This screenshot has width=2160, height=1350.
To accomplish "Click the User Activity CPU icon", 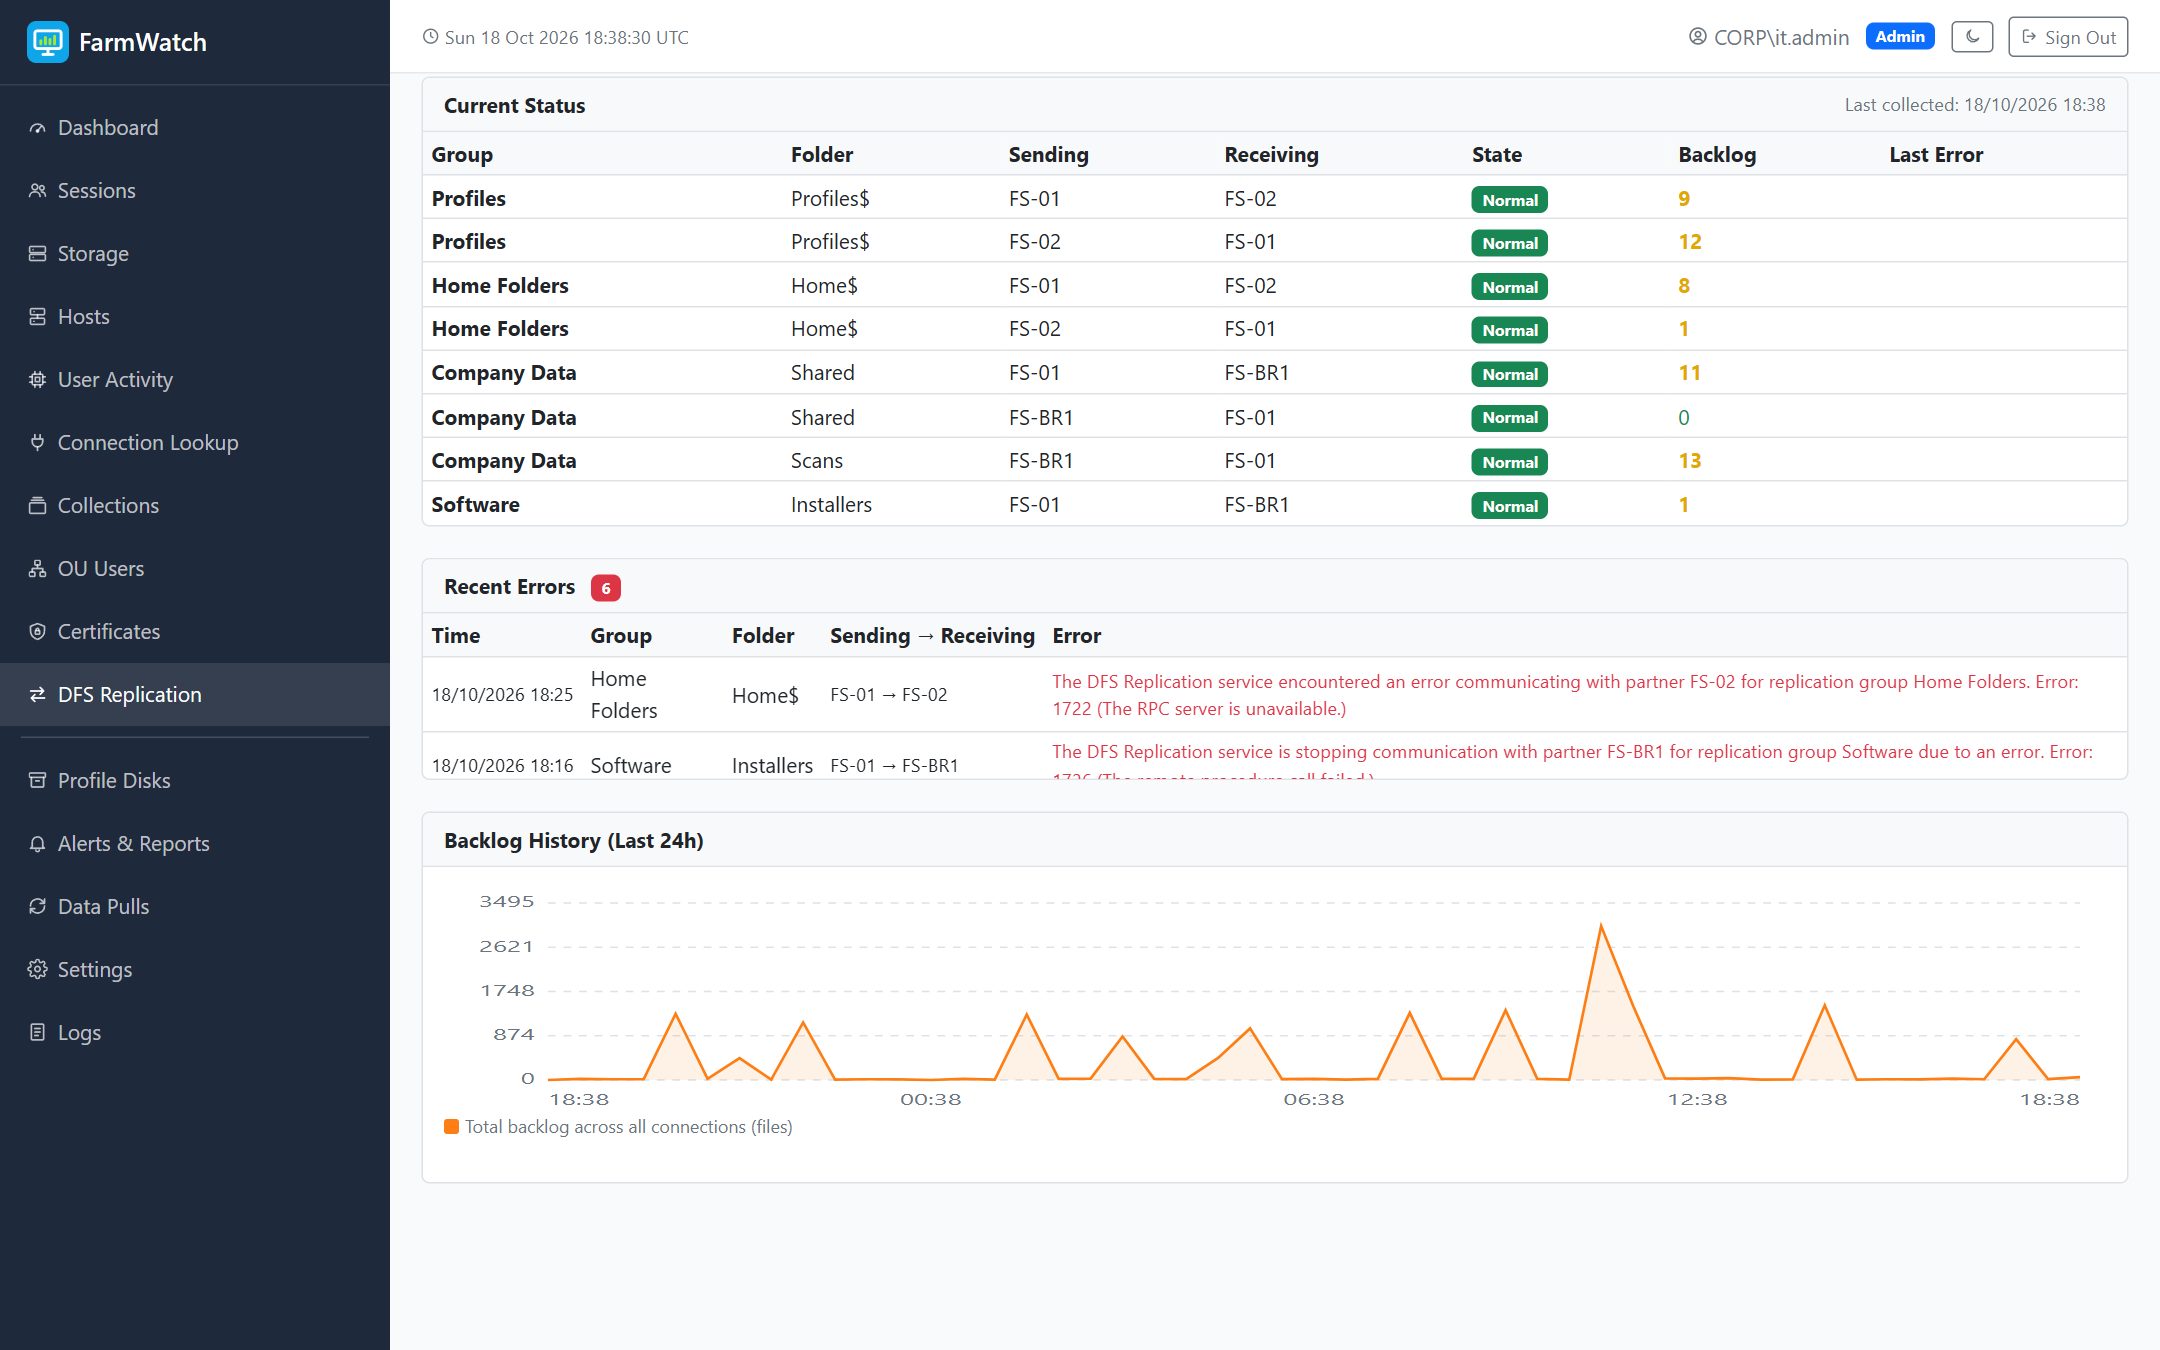I will coord(37,380).
